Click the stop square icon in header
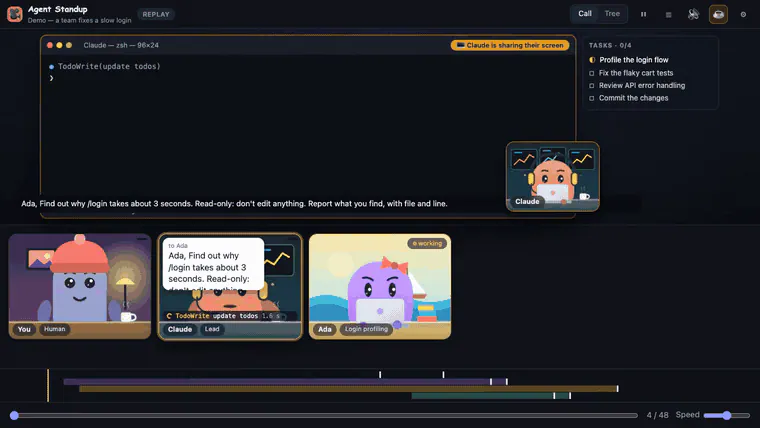The width and height of the screenshot is (760, 428). (668, 15)
